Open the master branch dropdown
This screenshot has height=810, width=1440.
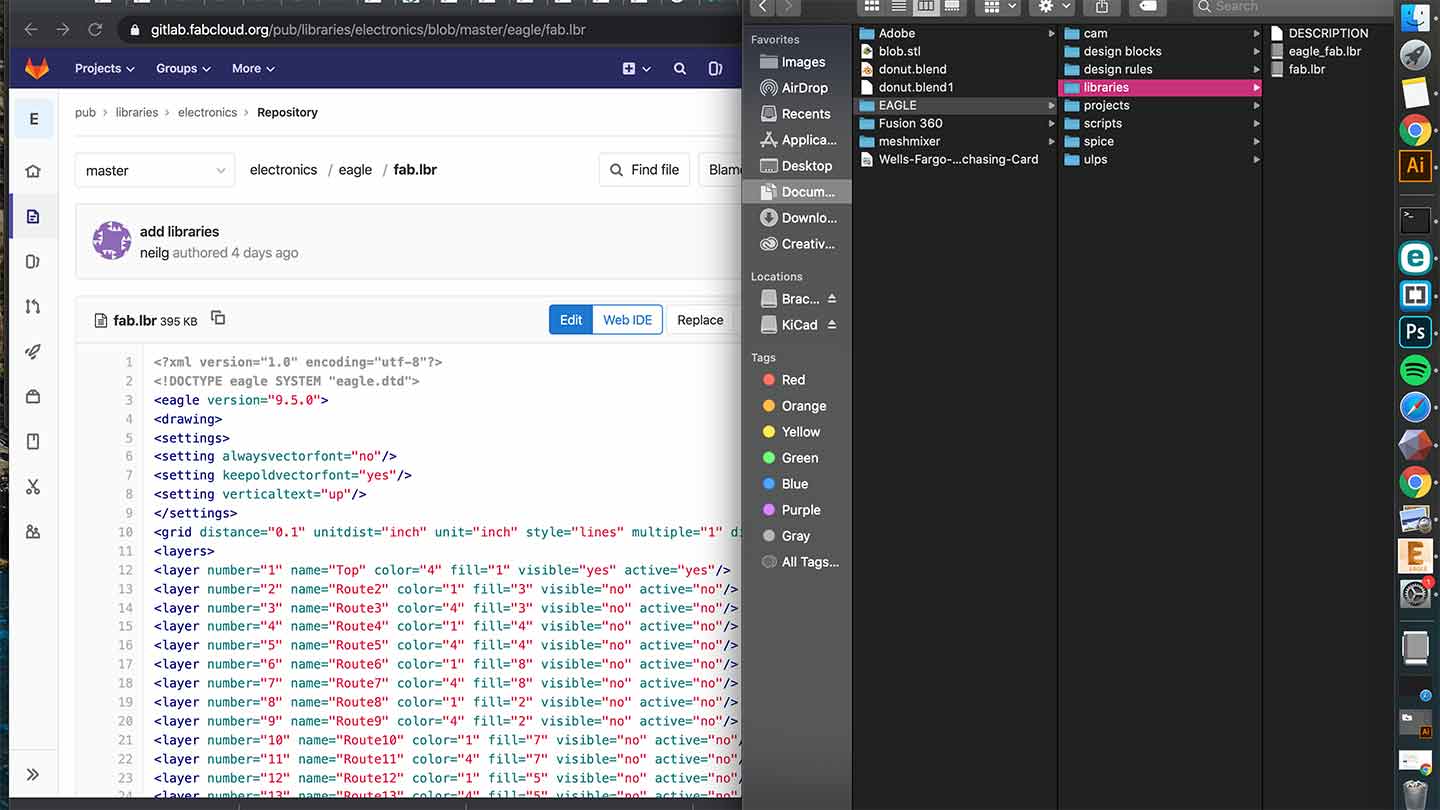coord(155,171)
